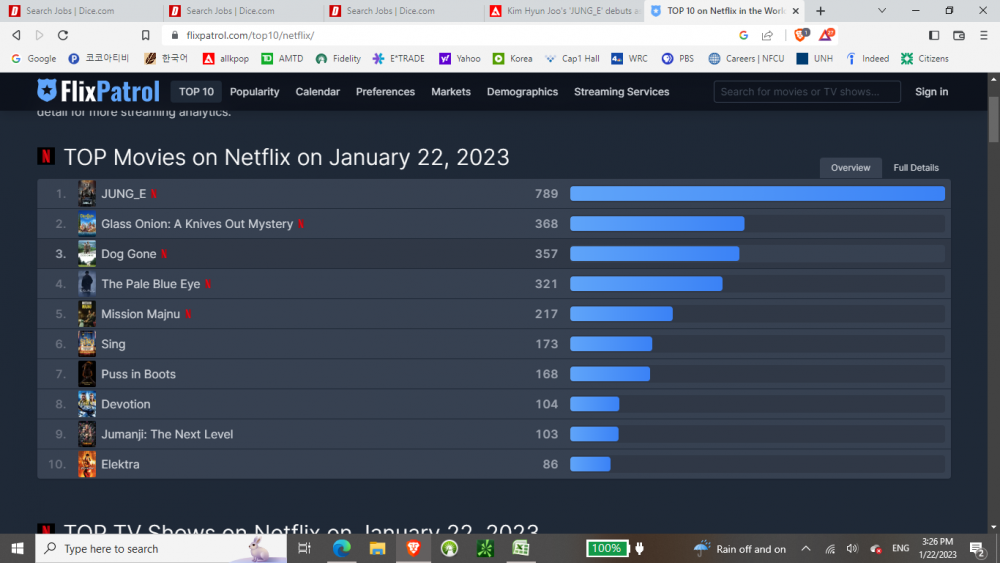Image resolution: width=1000 pixels, height=563 pixels.
Task: Switch to the Kim Hyun Joo's JUNG_E tab
Action: point(563,11)
